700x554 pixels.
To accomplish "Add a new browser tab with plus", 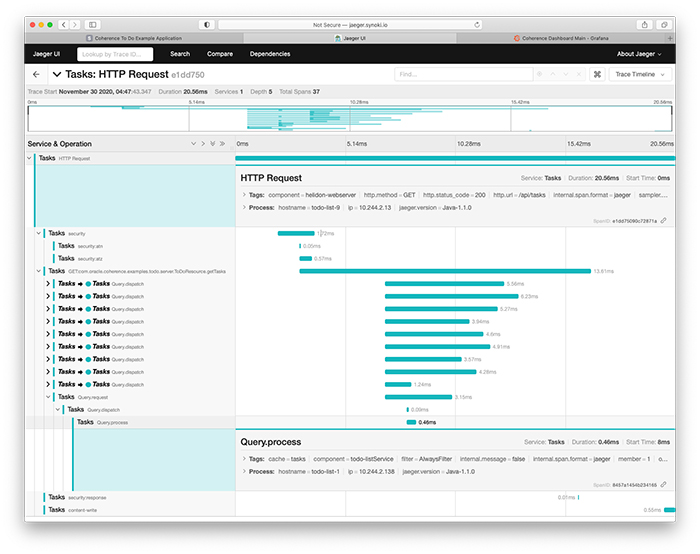I will pyautogui.click(x=670, y=38).
